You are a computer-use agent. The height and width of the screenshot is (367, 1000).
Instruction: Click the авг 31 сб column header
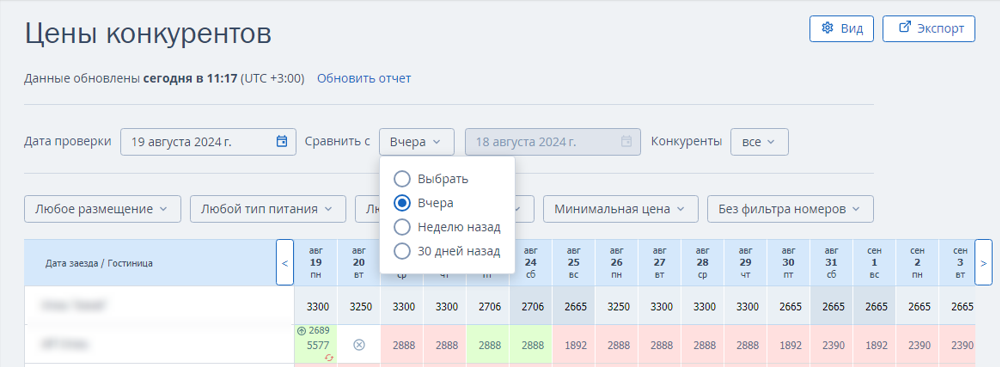[x=833, y=262]
